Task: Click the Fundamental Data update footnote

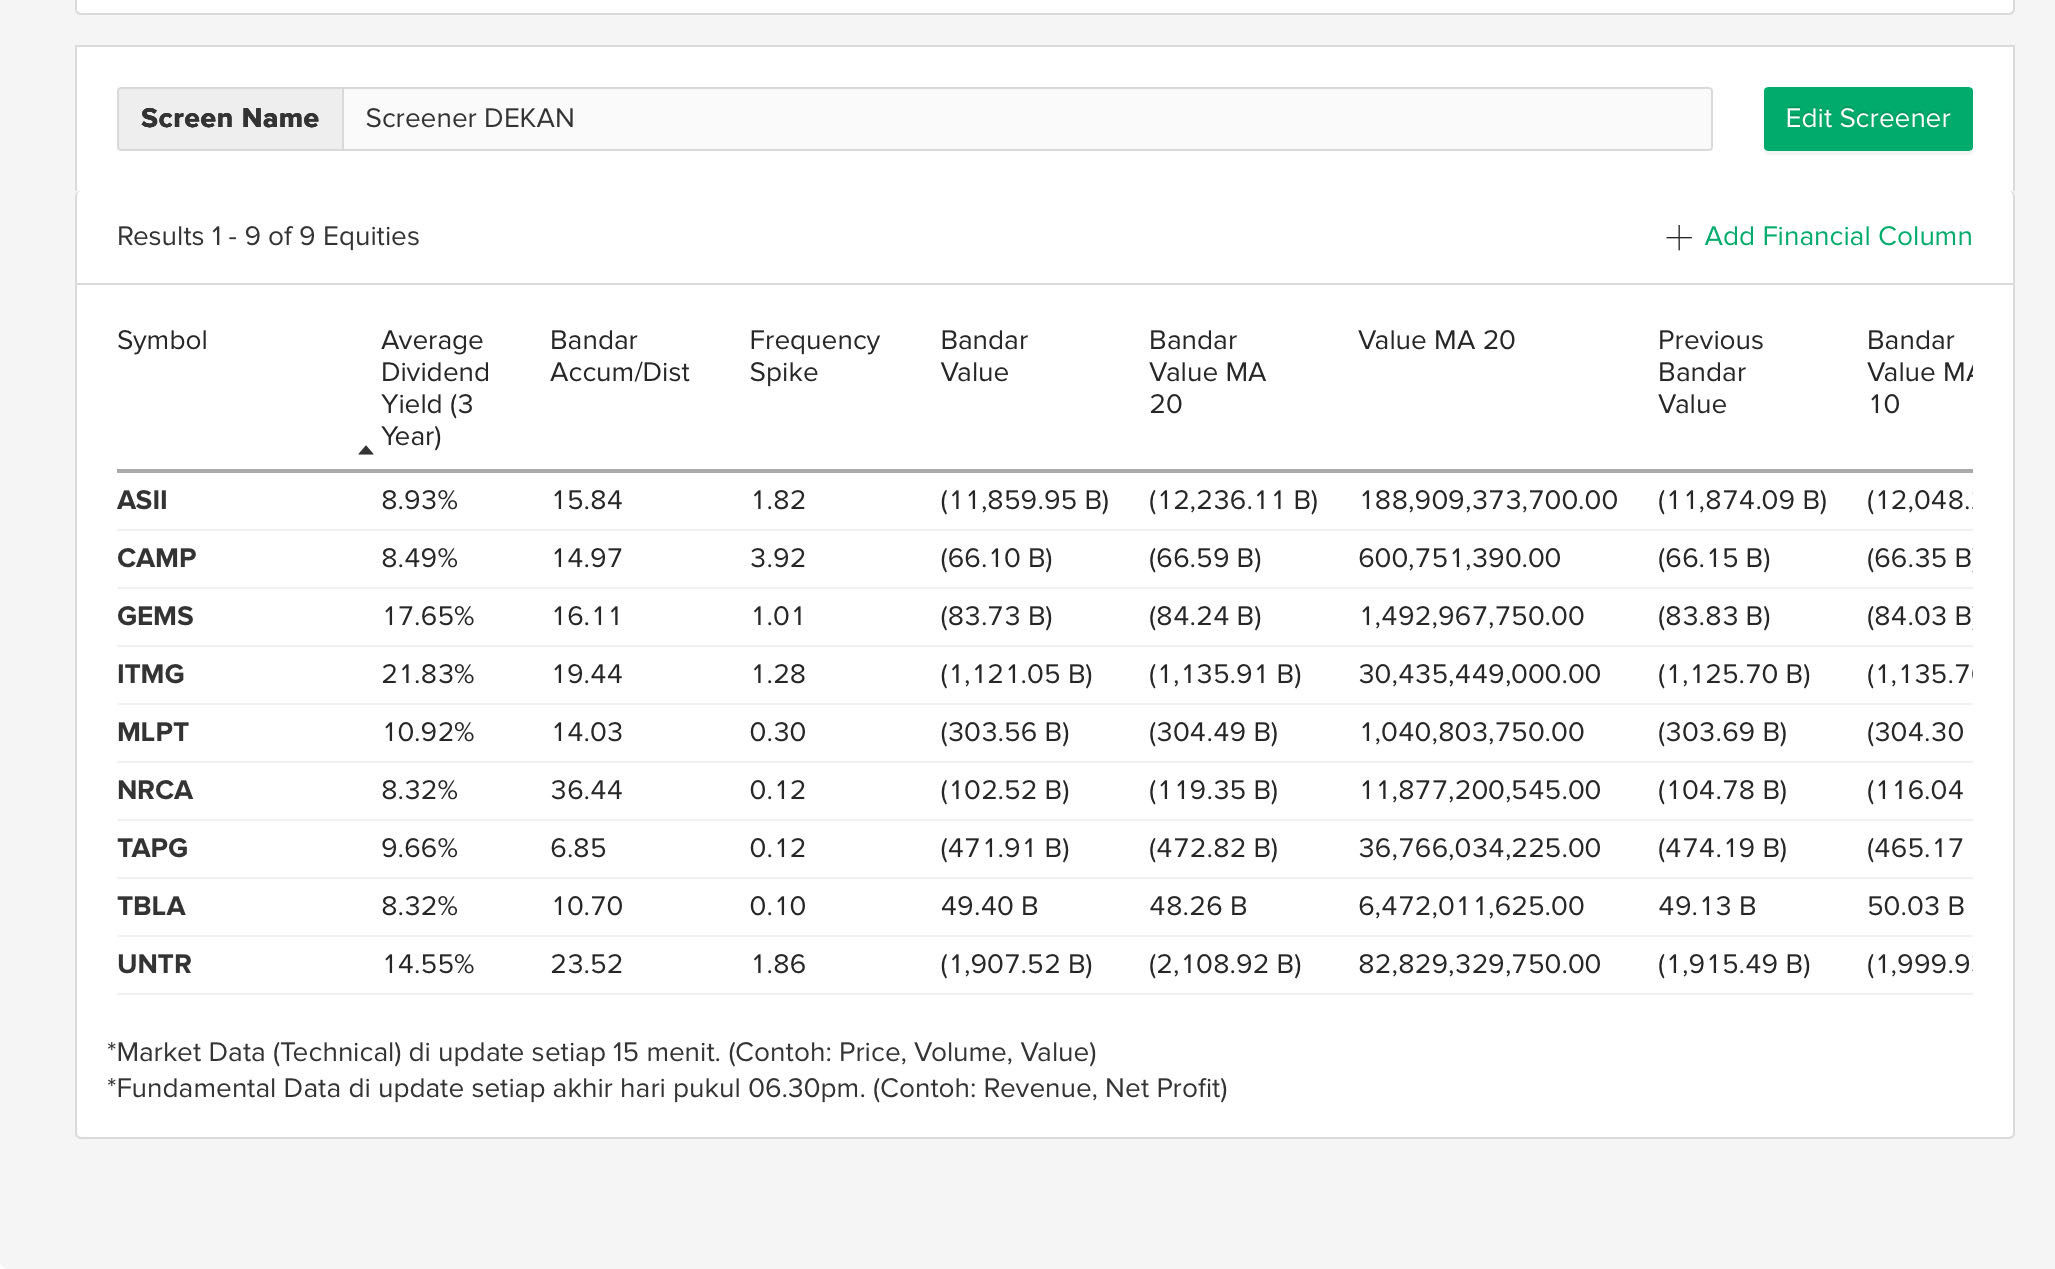Action: 667,1088
